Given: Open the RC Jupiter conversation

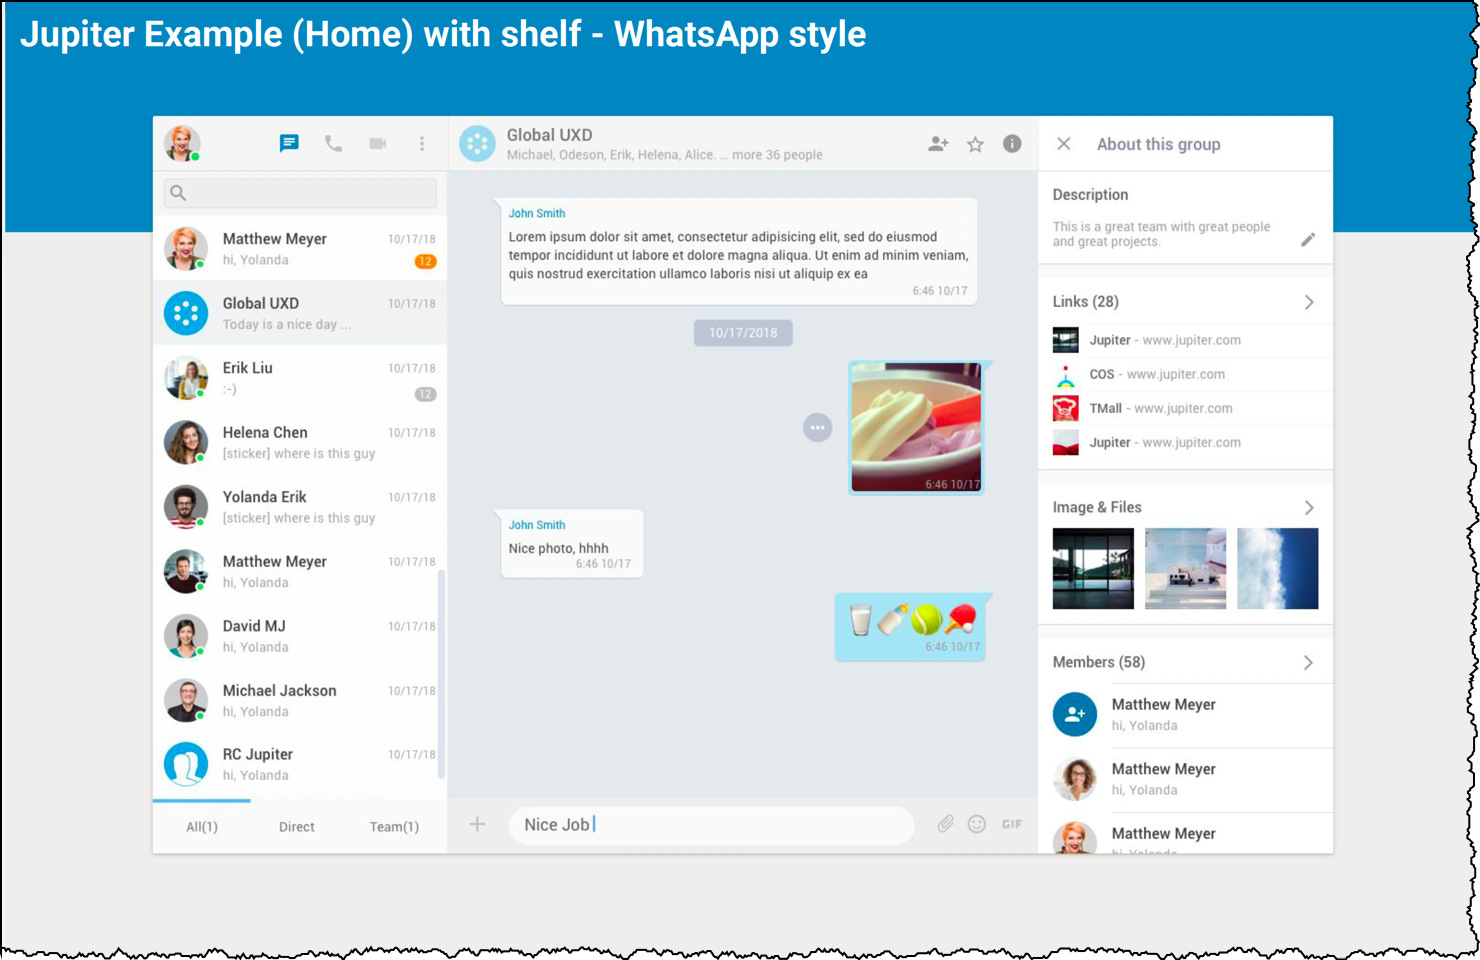Looking at the screenshot, I should (x=300, y=765).
